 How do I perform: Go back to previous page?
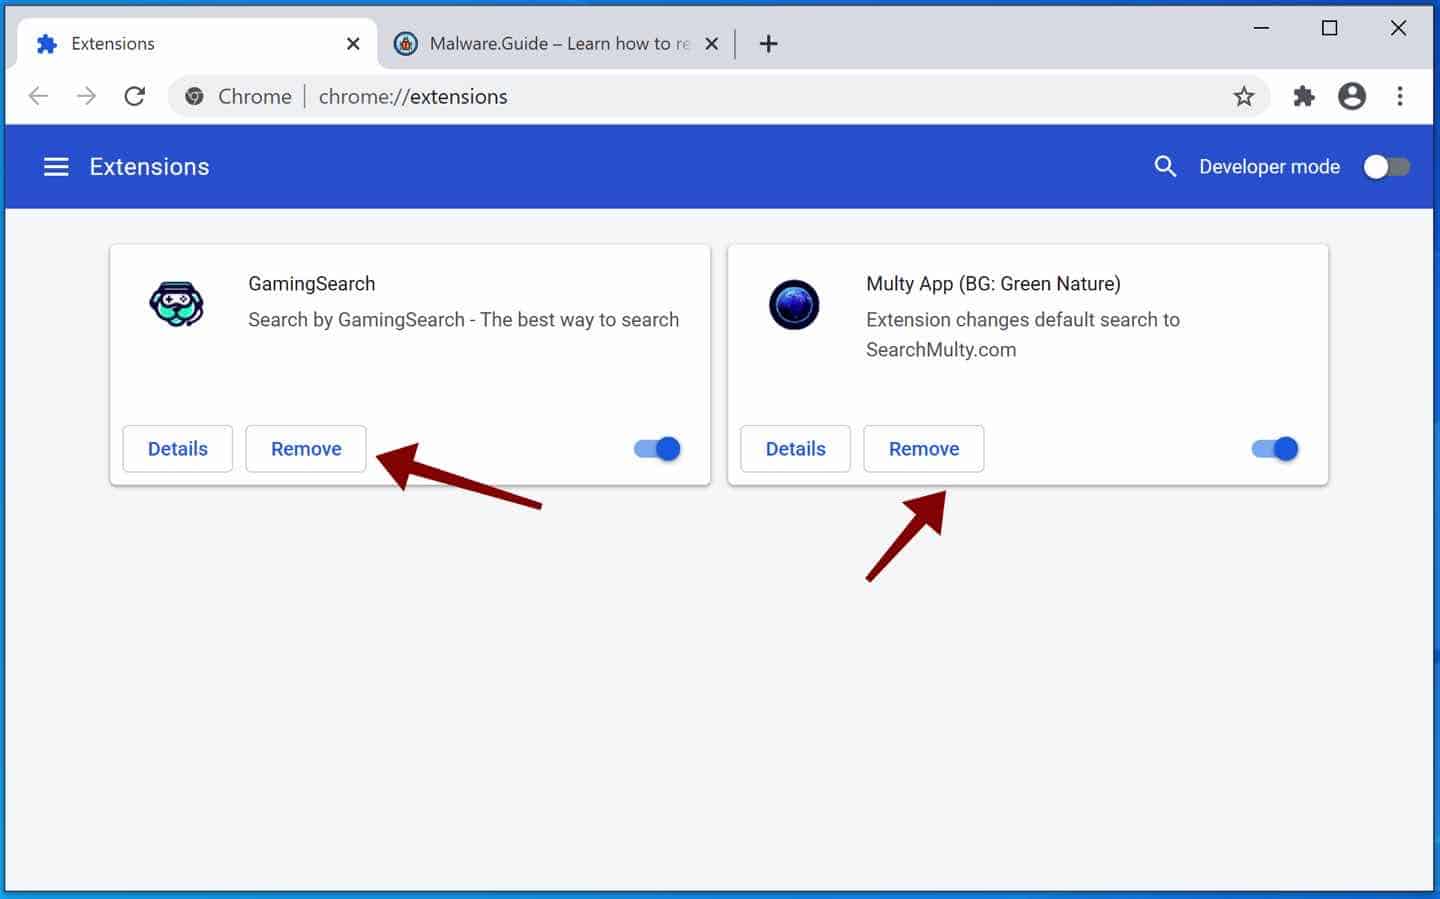(x=39, y=96)
